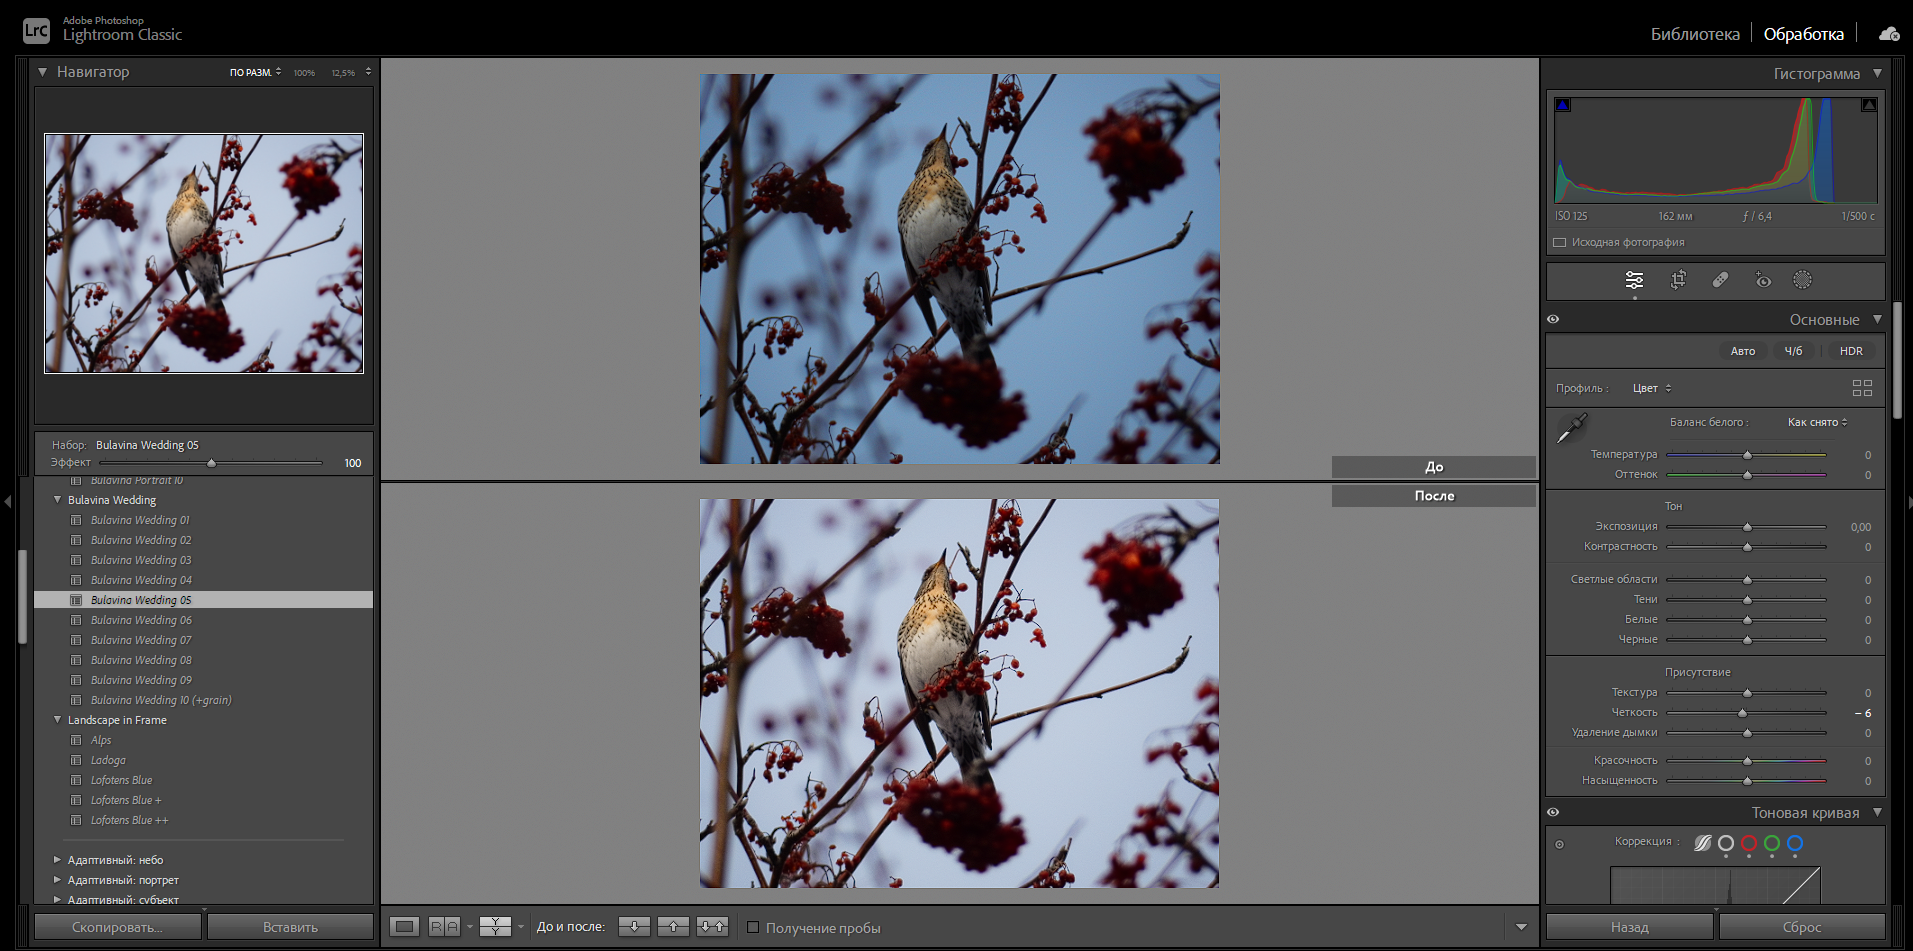Switch to Loupe view in toolbar
The height and width of the screenshot is (951, 1913).
404,927
